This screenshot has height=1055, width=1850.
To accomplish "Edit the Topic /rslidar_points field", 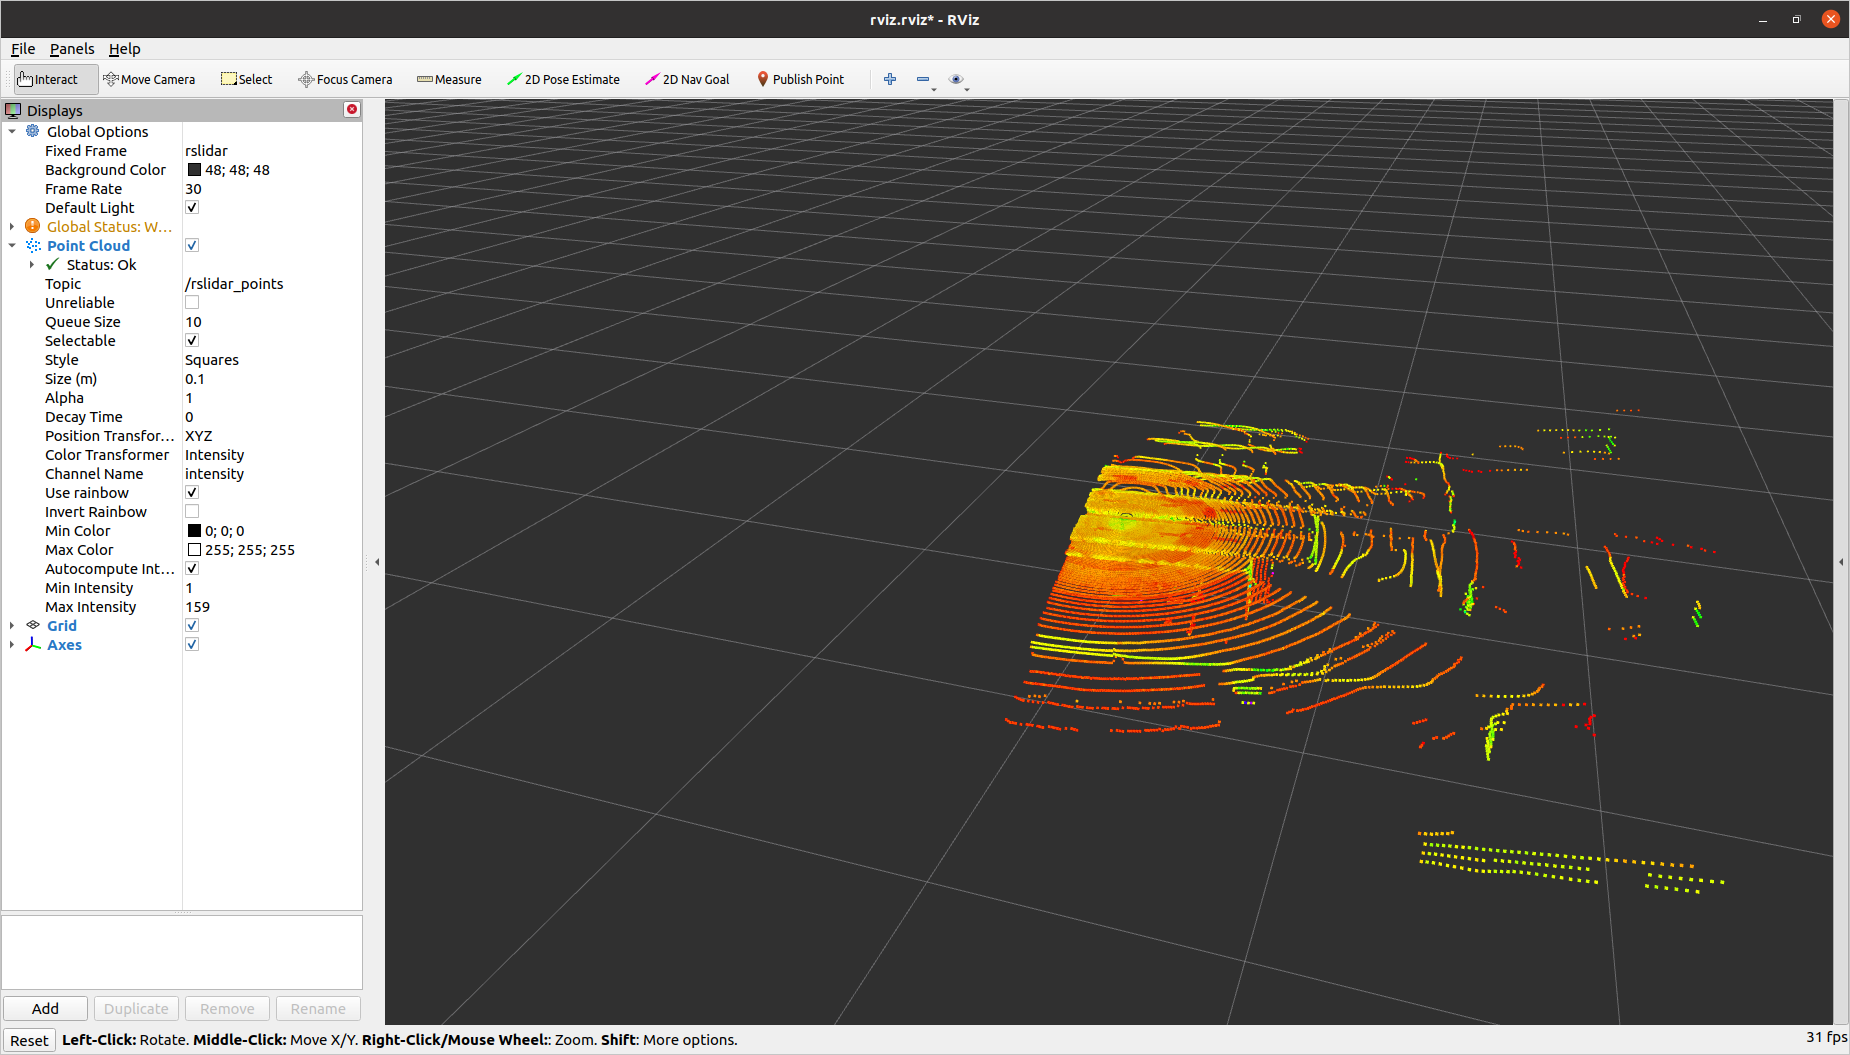I will coord(271,283).
